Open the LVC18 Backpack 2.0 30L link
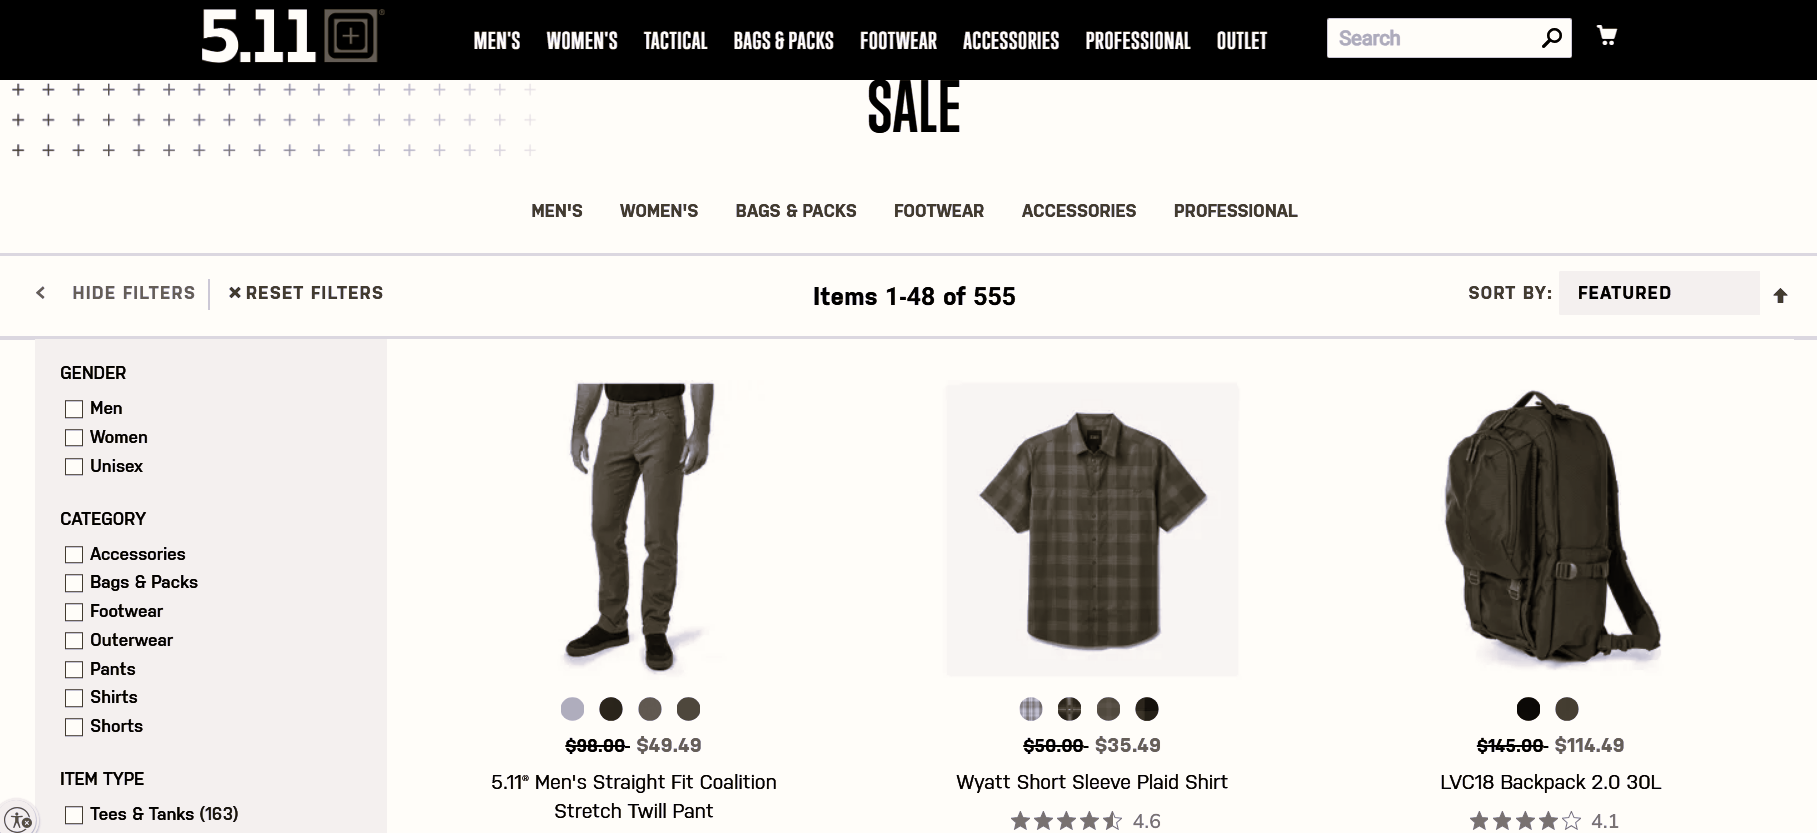The image size is (1817, 833). [x=1550, y=782]
